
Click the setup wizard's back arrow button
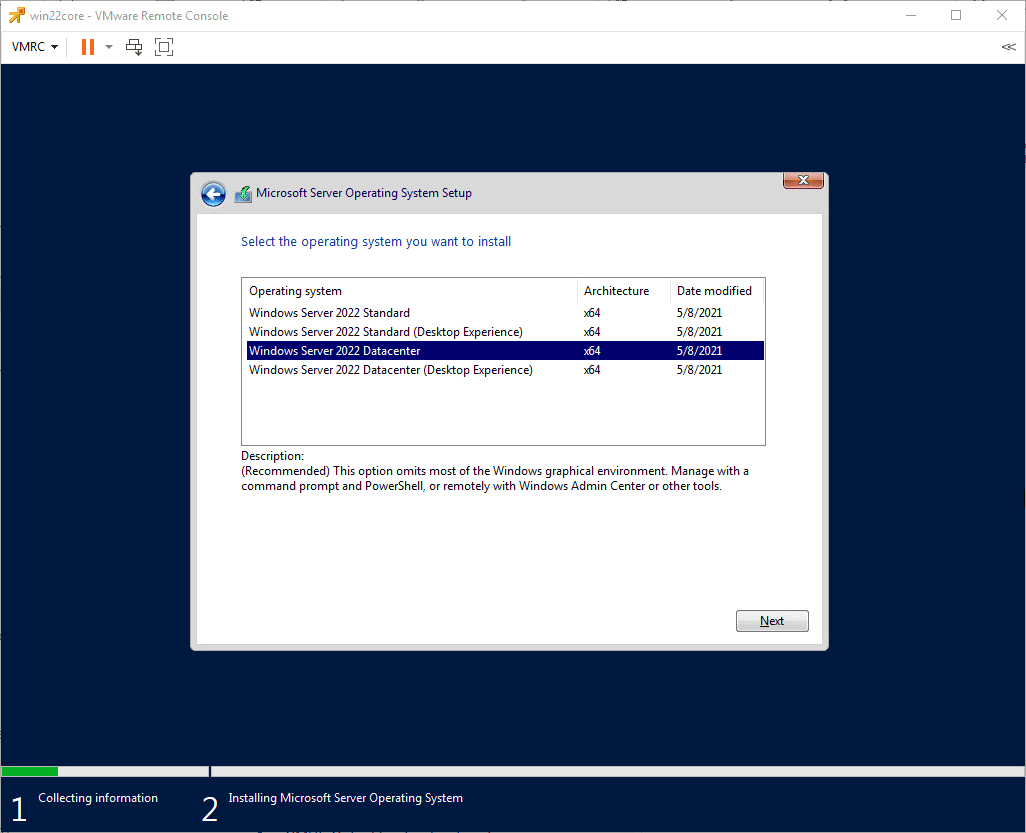[x=213, y=193]
